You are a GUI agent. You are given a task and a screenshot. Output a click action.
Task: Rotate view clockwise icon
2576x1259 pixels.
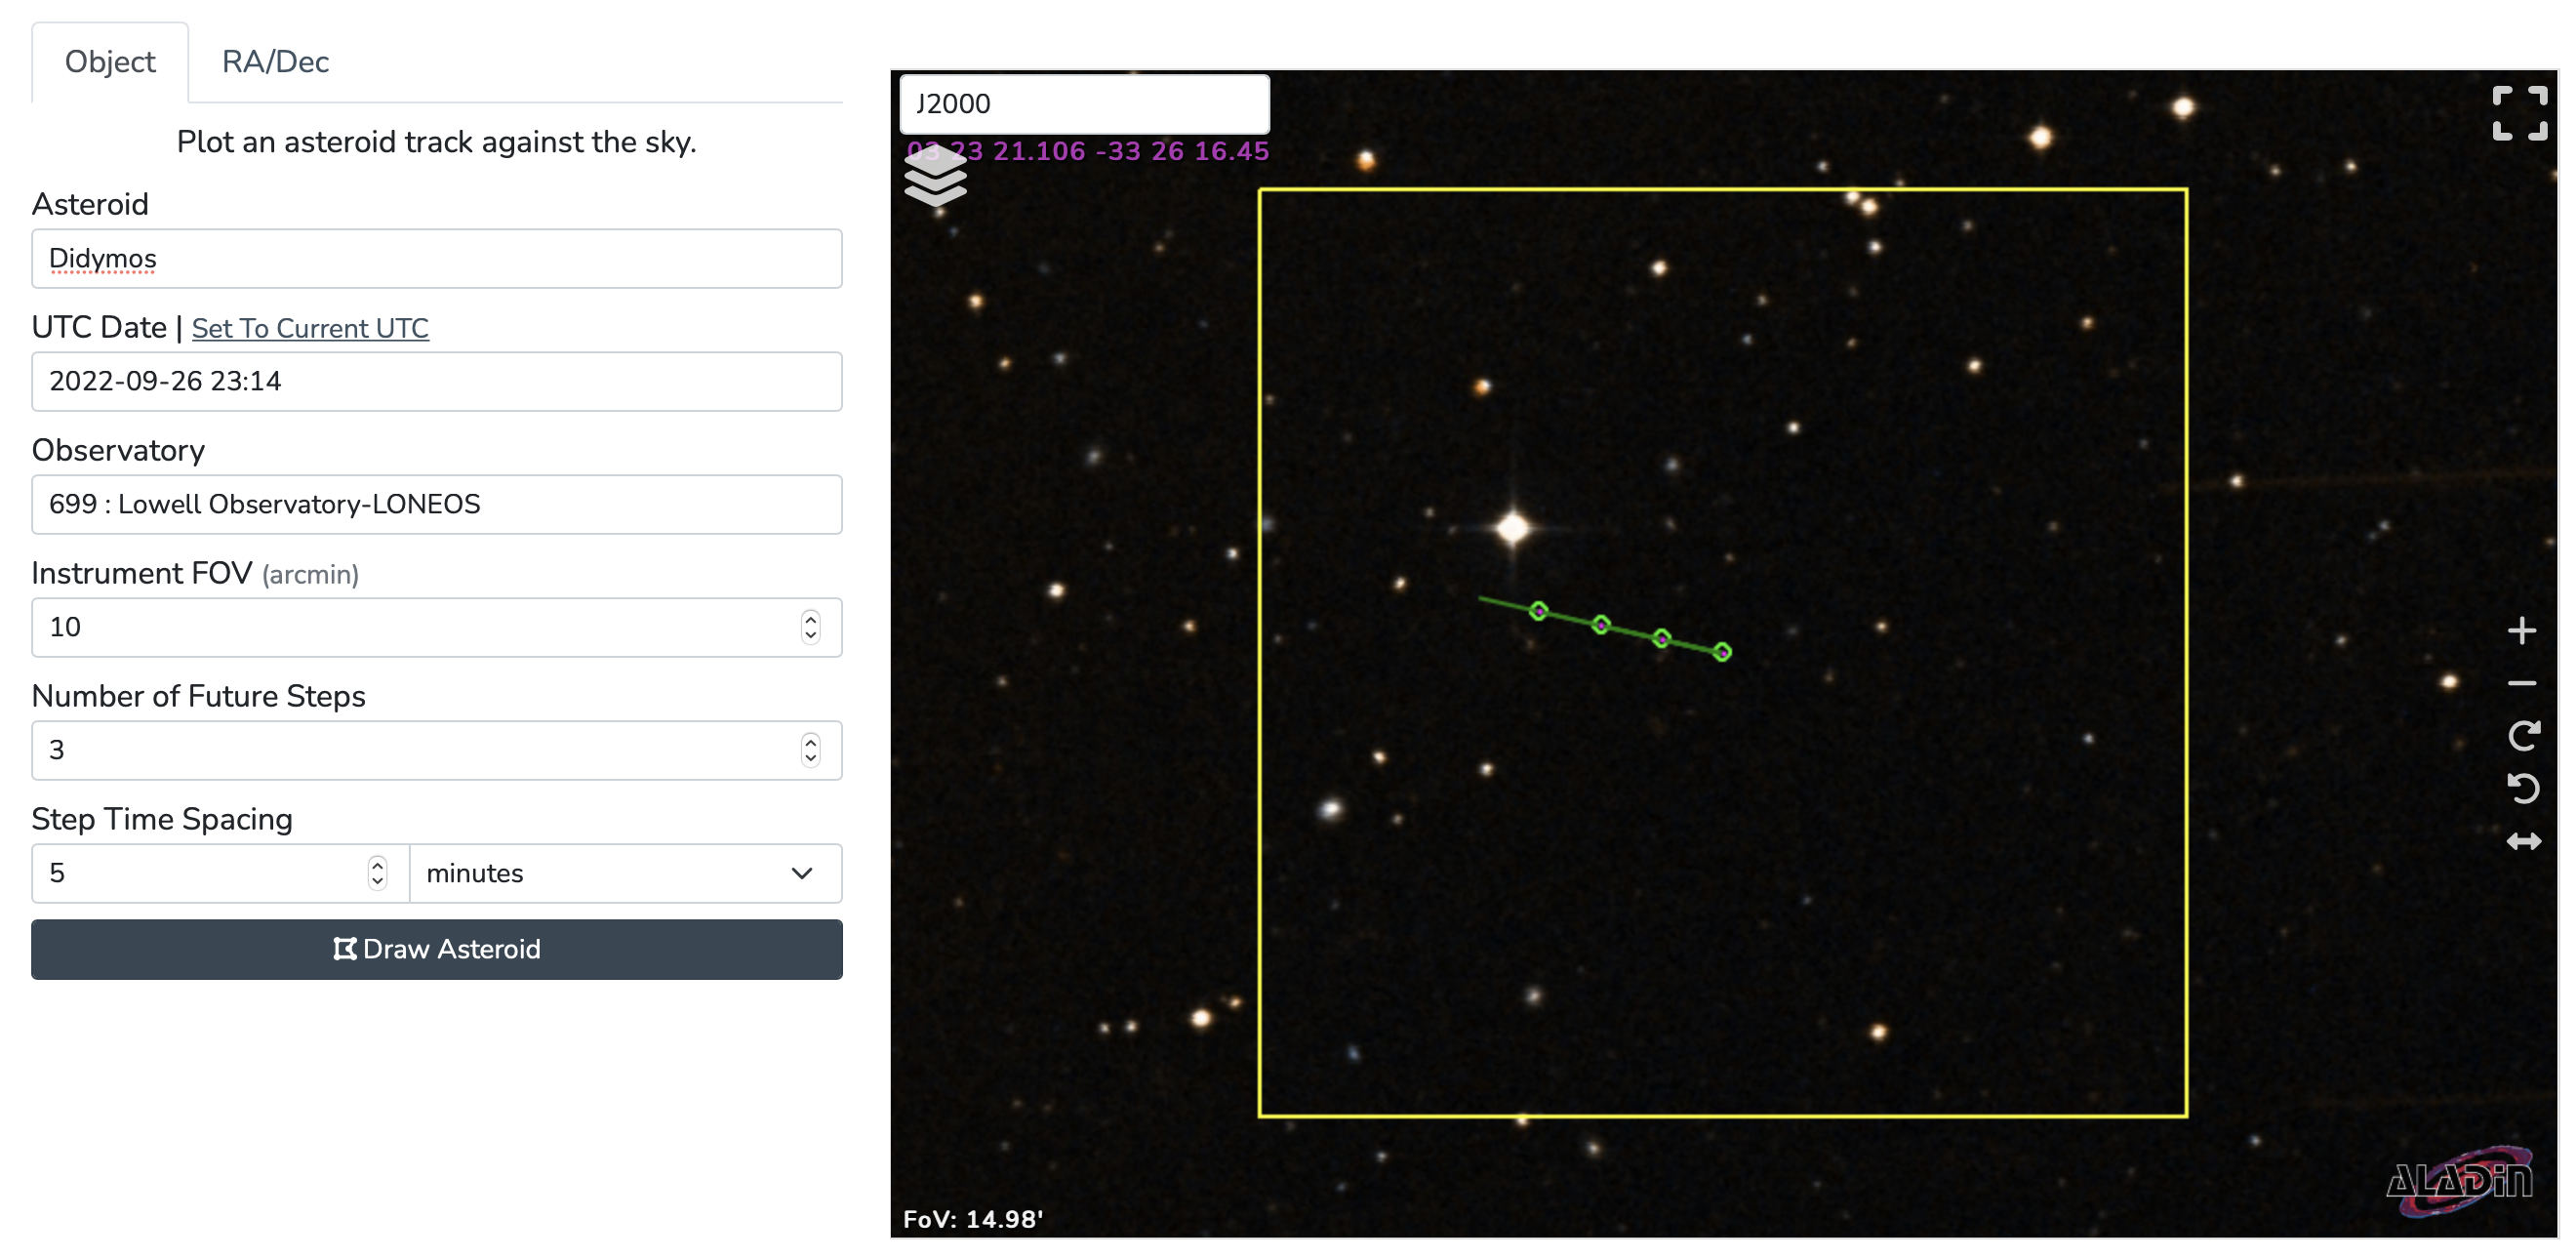(x=2523, y=736)
